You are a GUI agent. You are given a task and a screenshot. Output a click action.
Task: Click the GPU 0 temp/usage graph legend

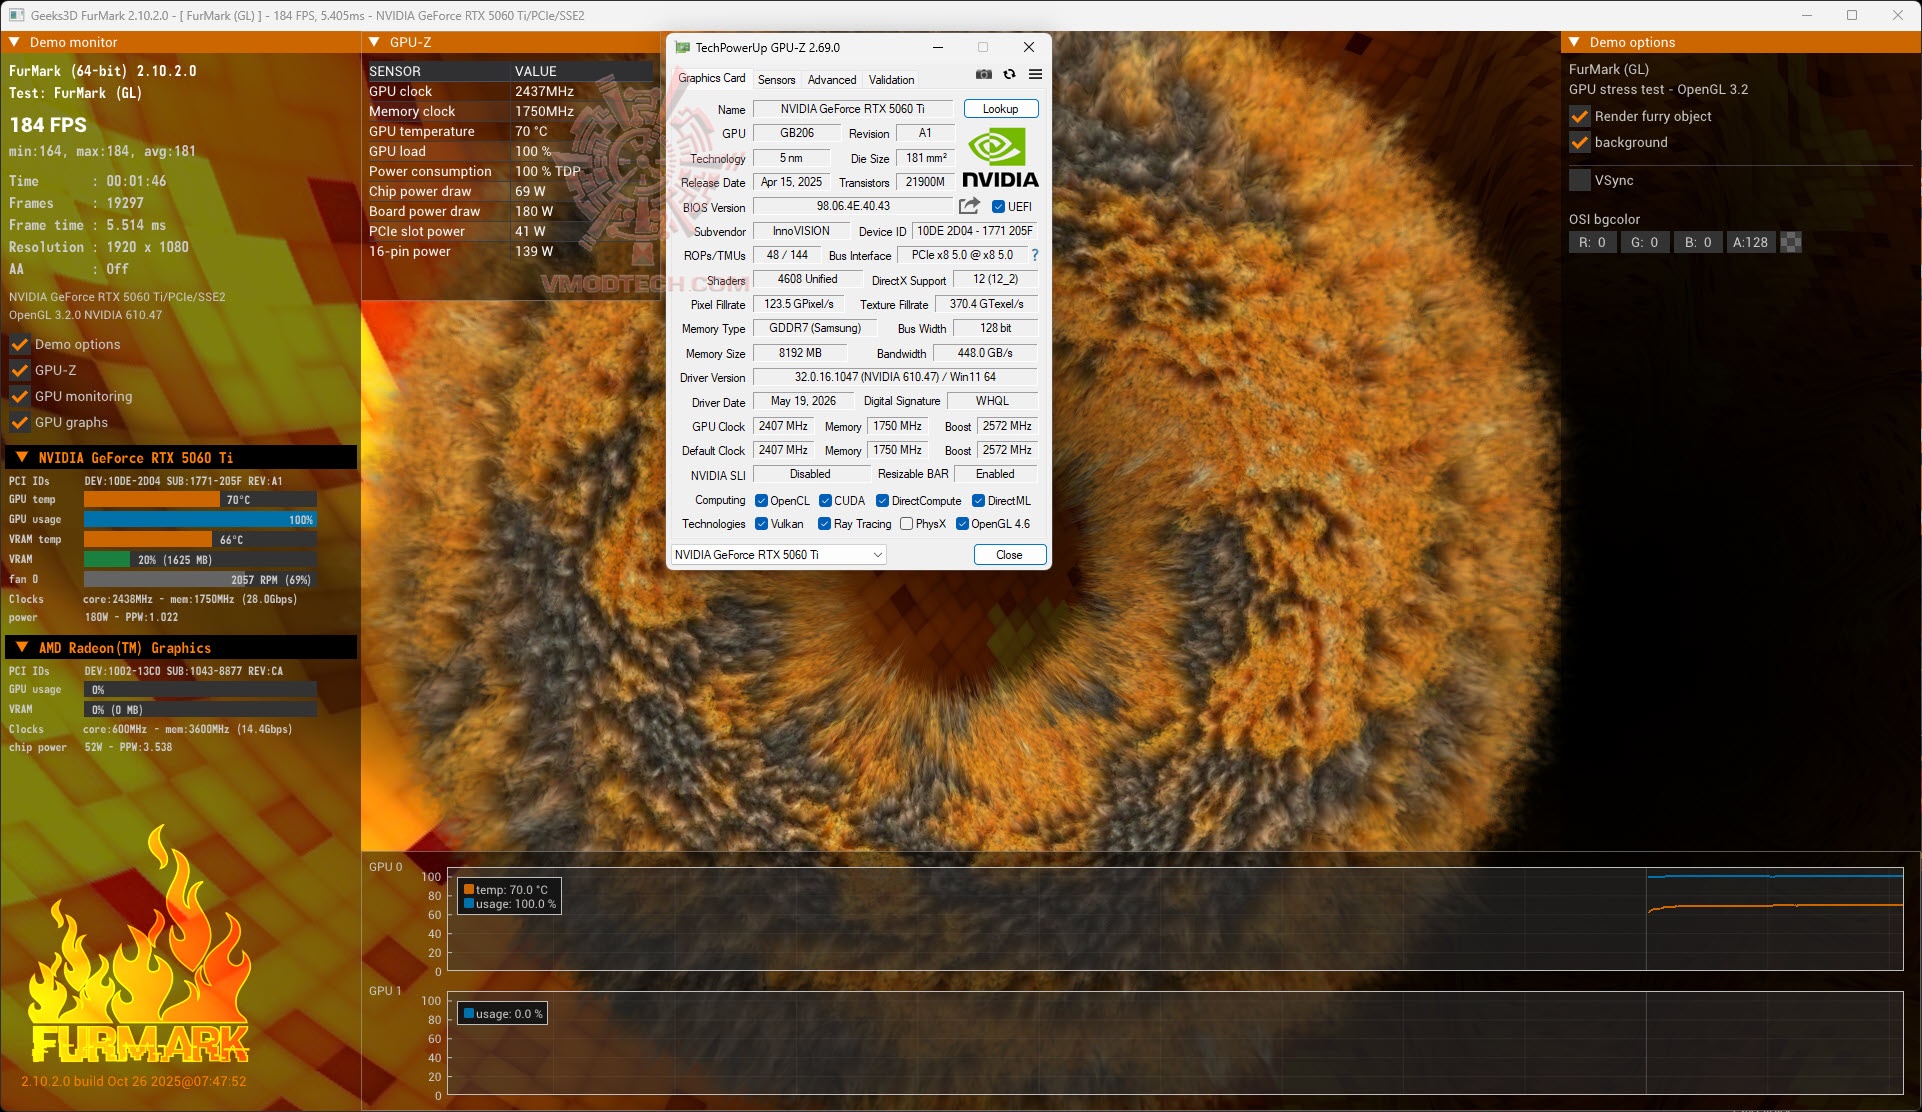510,896
